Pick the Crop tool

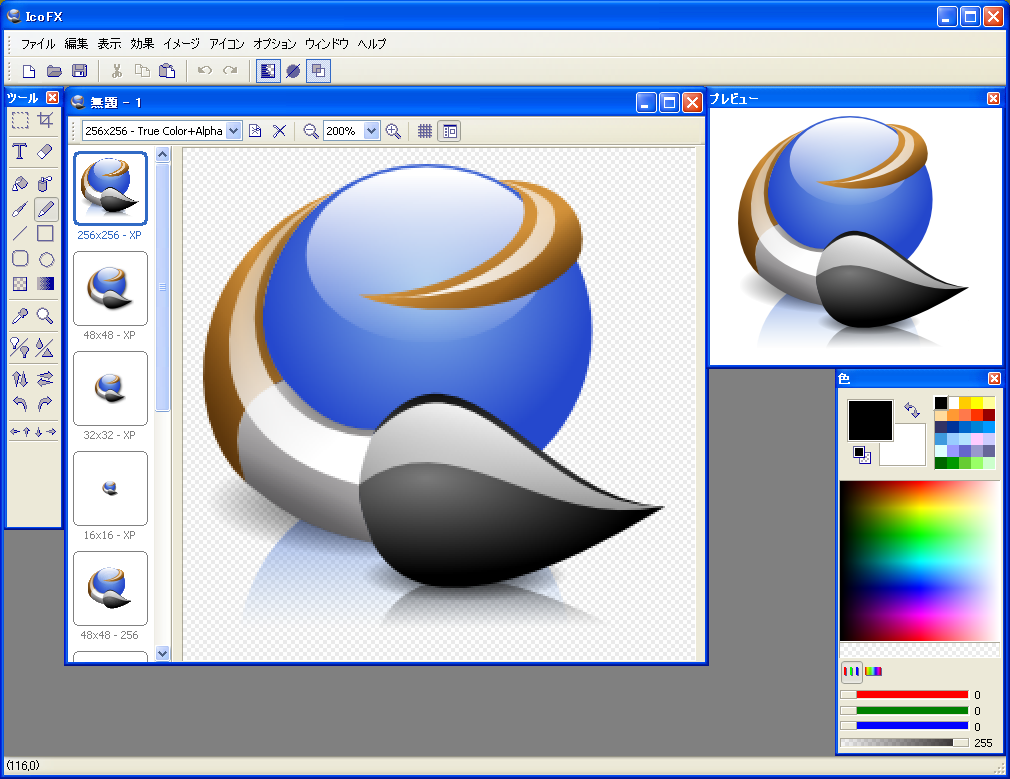pyautogui.click(x=45, y=121)
